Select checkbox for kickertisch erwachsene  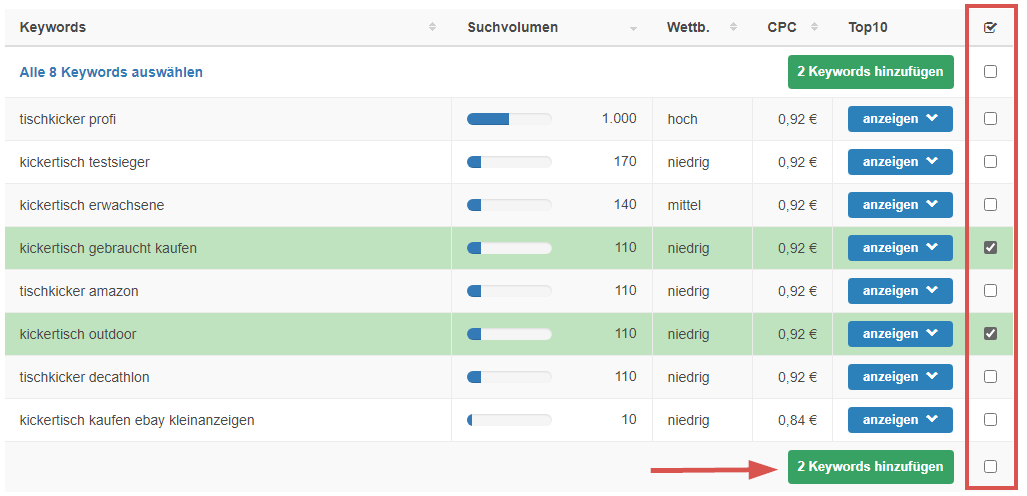pos(990,204)
